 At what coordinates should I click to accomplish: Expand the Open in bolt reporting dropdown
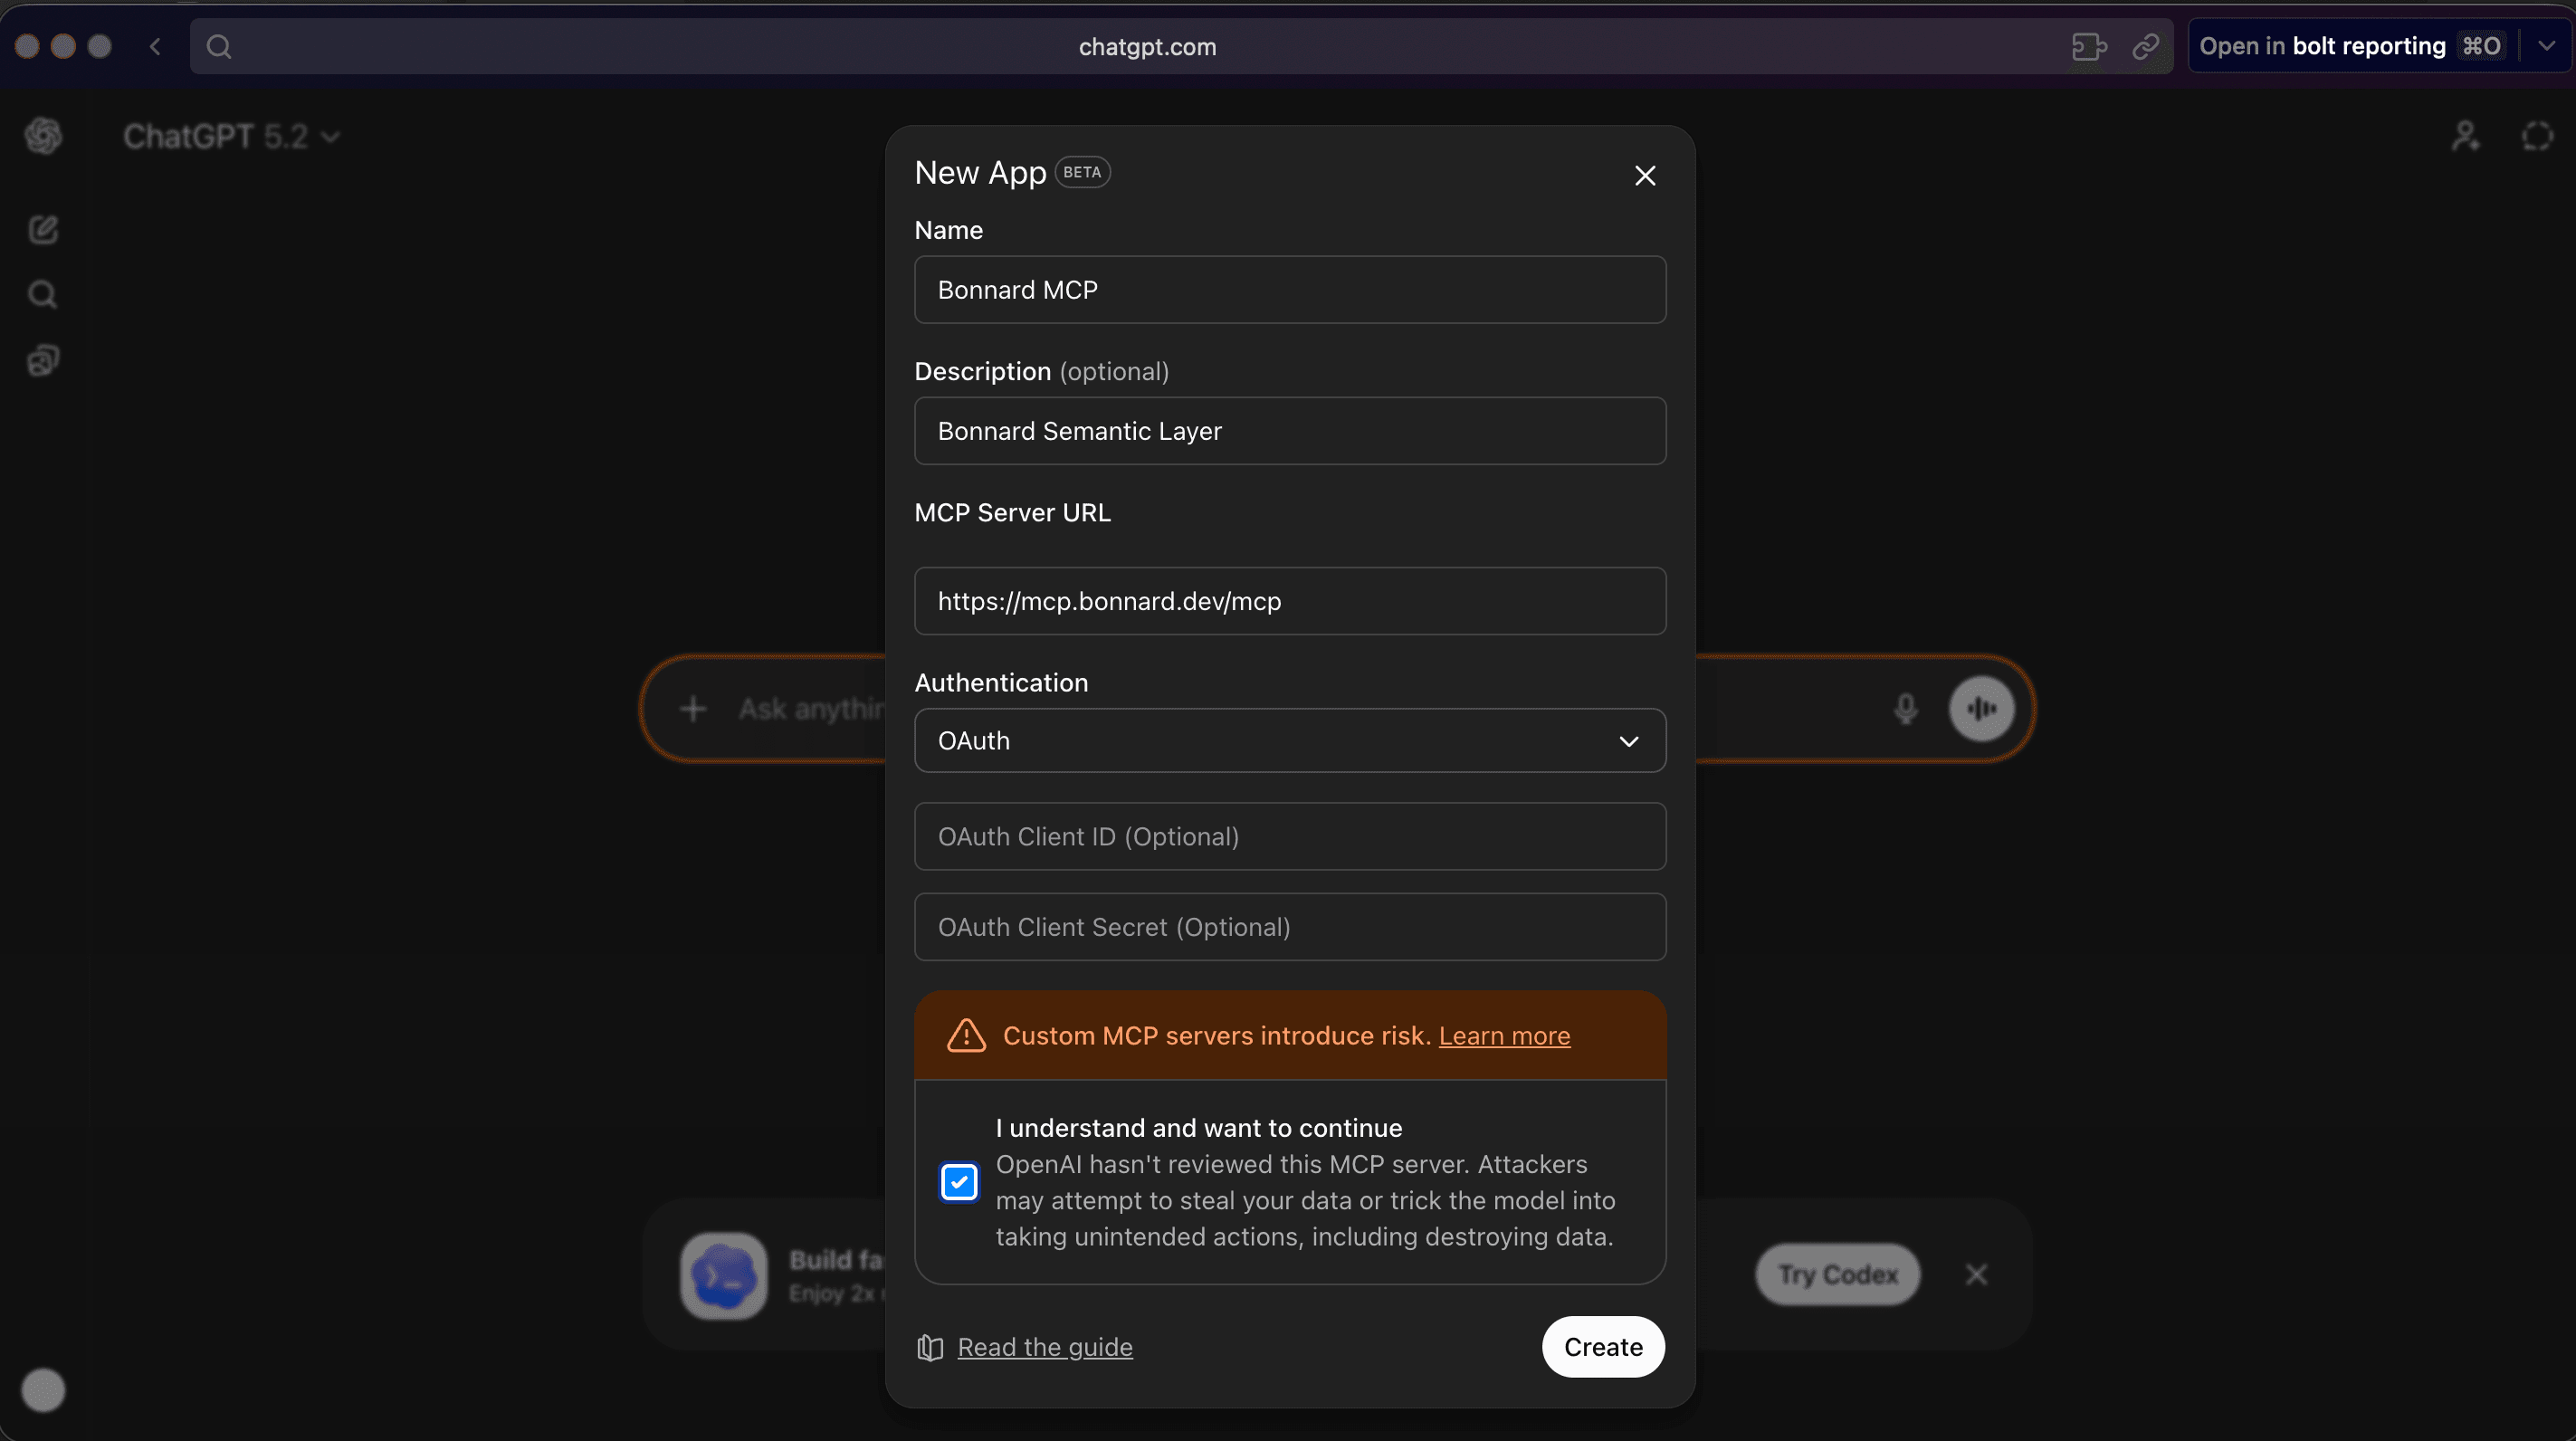pyautogui.click(x=2546, y=46)
